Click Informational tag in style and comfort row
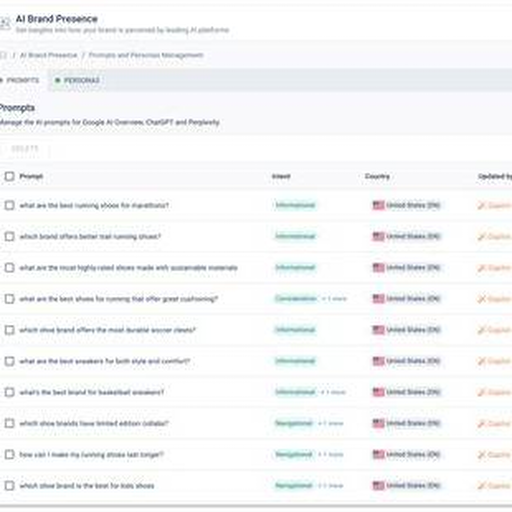This screenshot has height=512, width=512. tap(295, 361)
